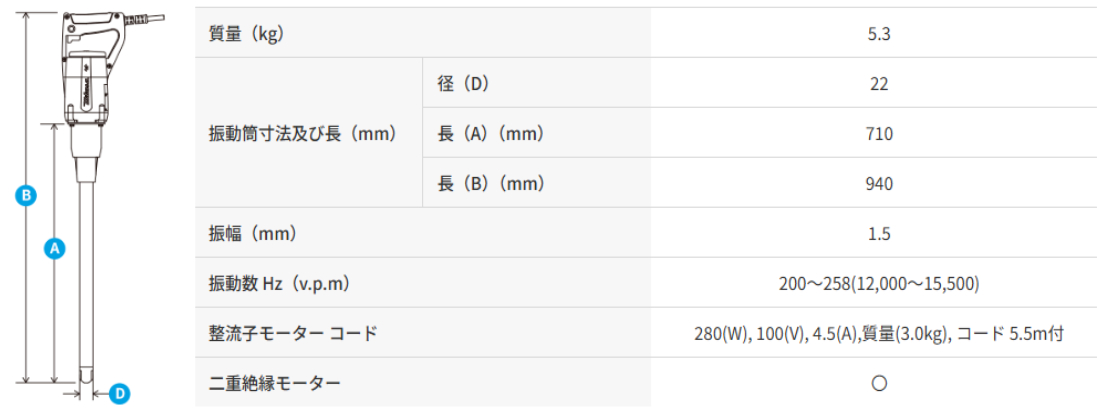Viewport: 1099px width, 411px height.
Task: Select the 二重絶縁モーター row label
Action: click(275, 383)
